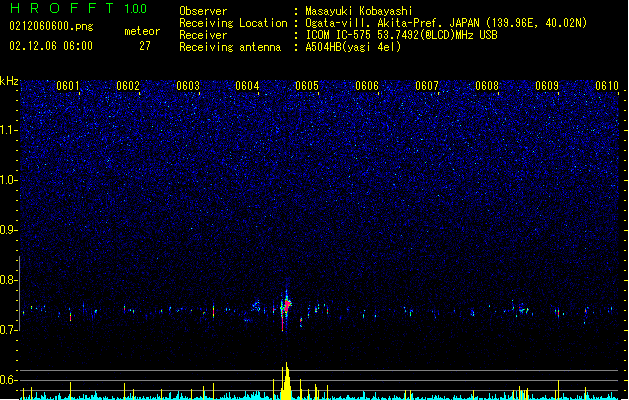Click the Ogata-vill. Akita-Pref. JAPAN location text
The image size is (629, 400).
(446, 23)
